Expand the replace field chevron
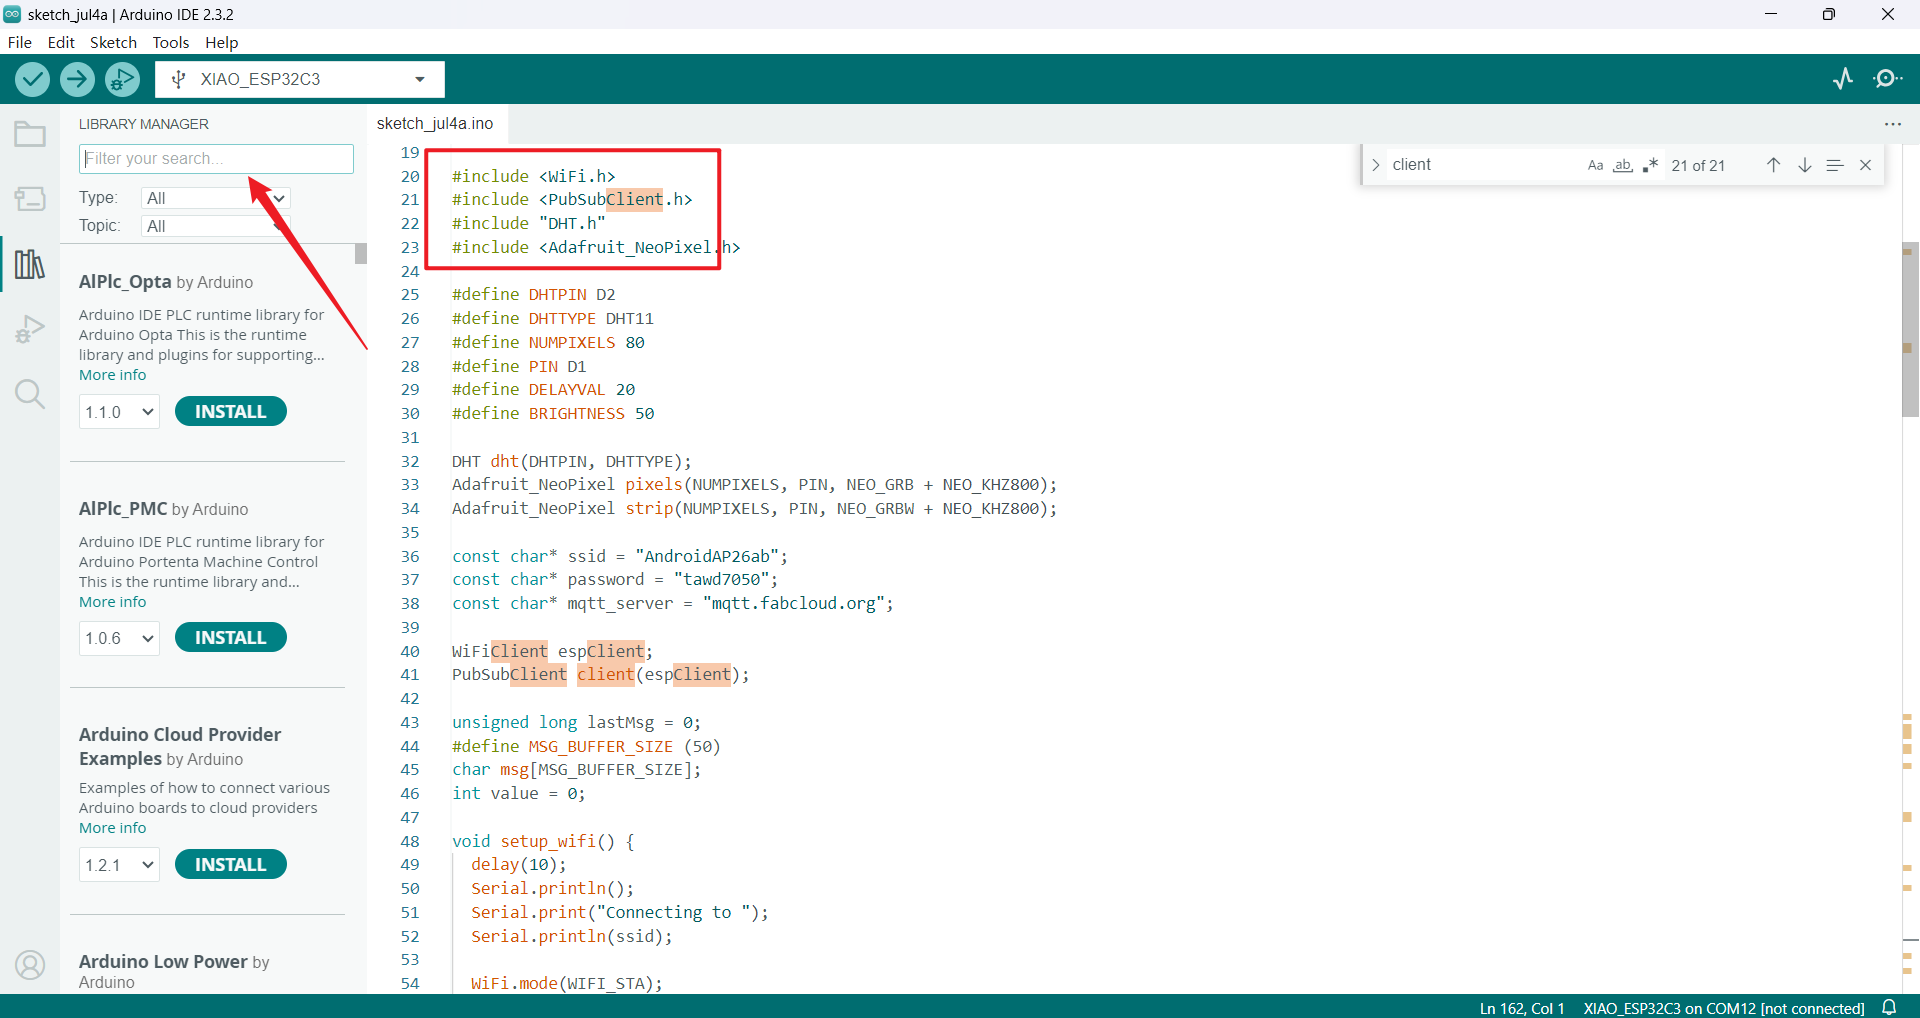The image size is (1920, 1018). [1376, 165]
